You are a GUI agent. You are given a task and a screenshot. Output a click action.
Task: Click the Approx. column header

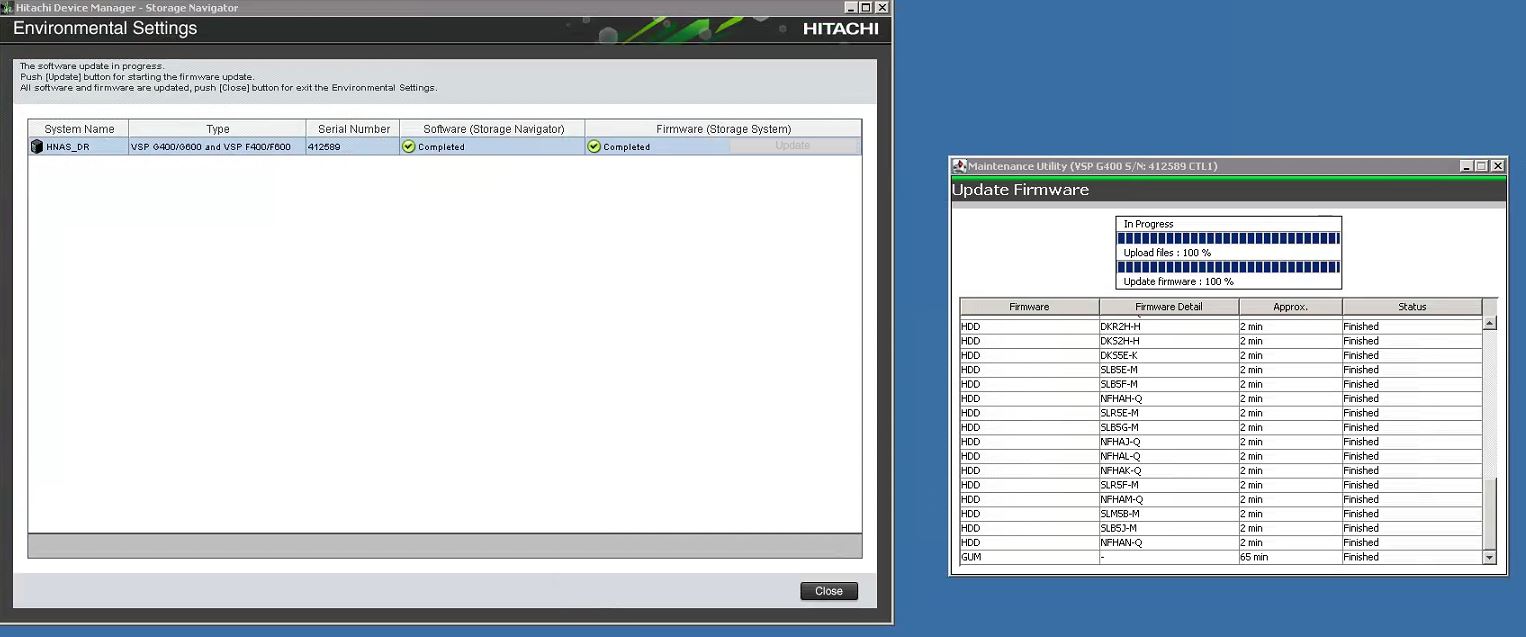[1291, 307]
